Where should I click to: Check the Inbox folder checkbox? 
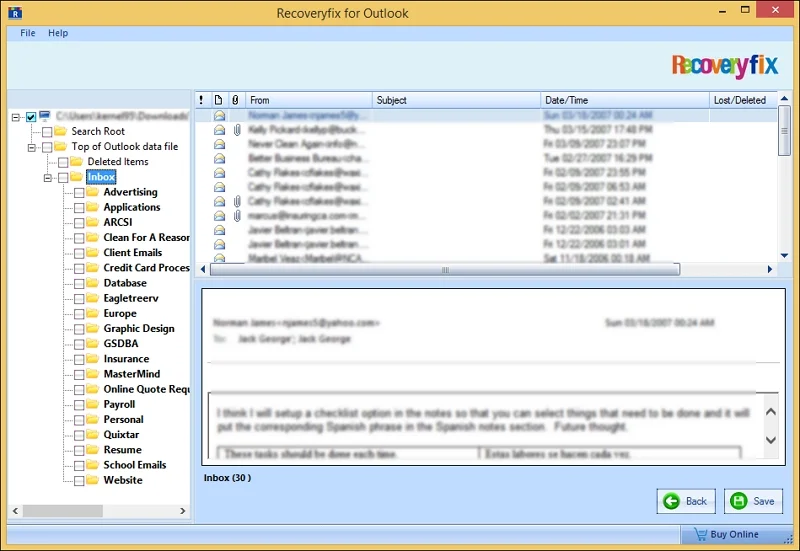(63, 178)
